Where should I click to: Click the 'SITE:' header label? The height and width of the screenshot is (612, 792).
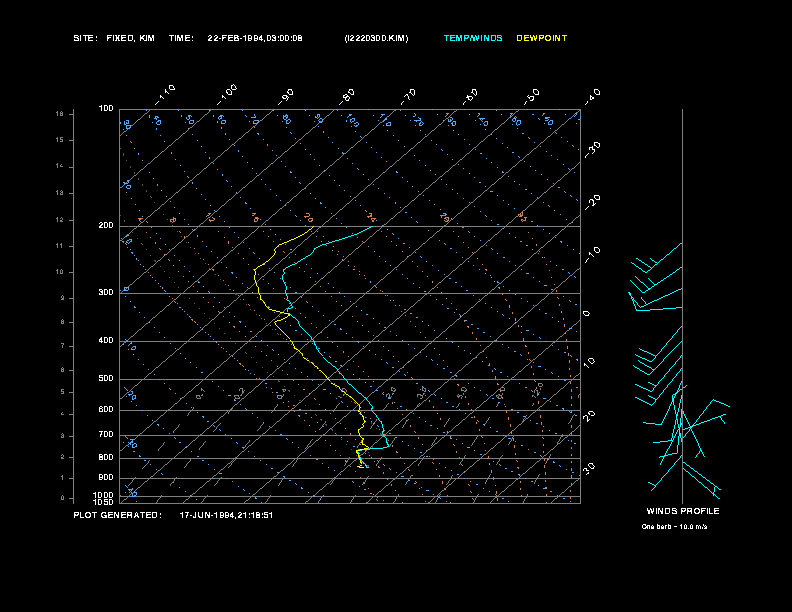85,38
